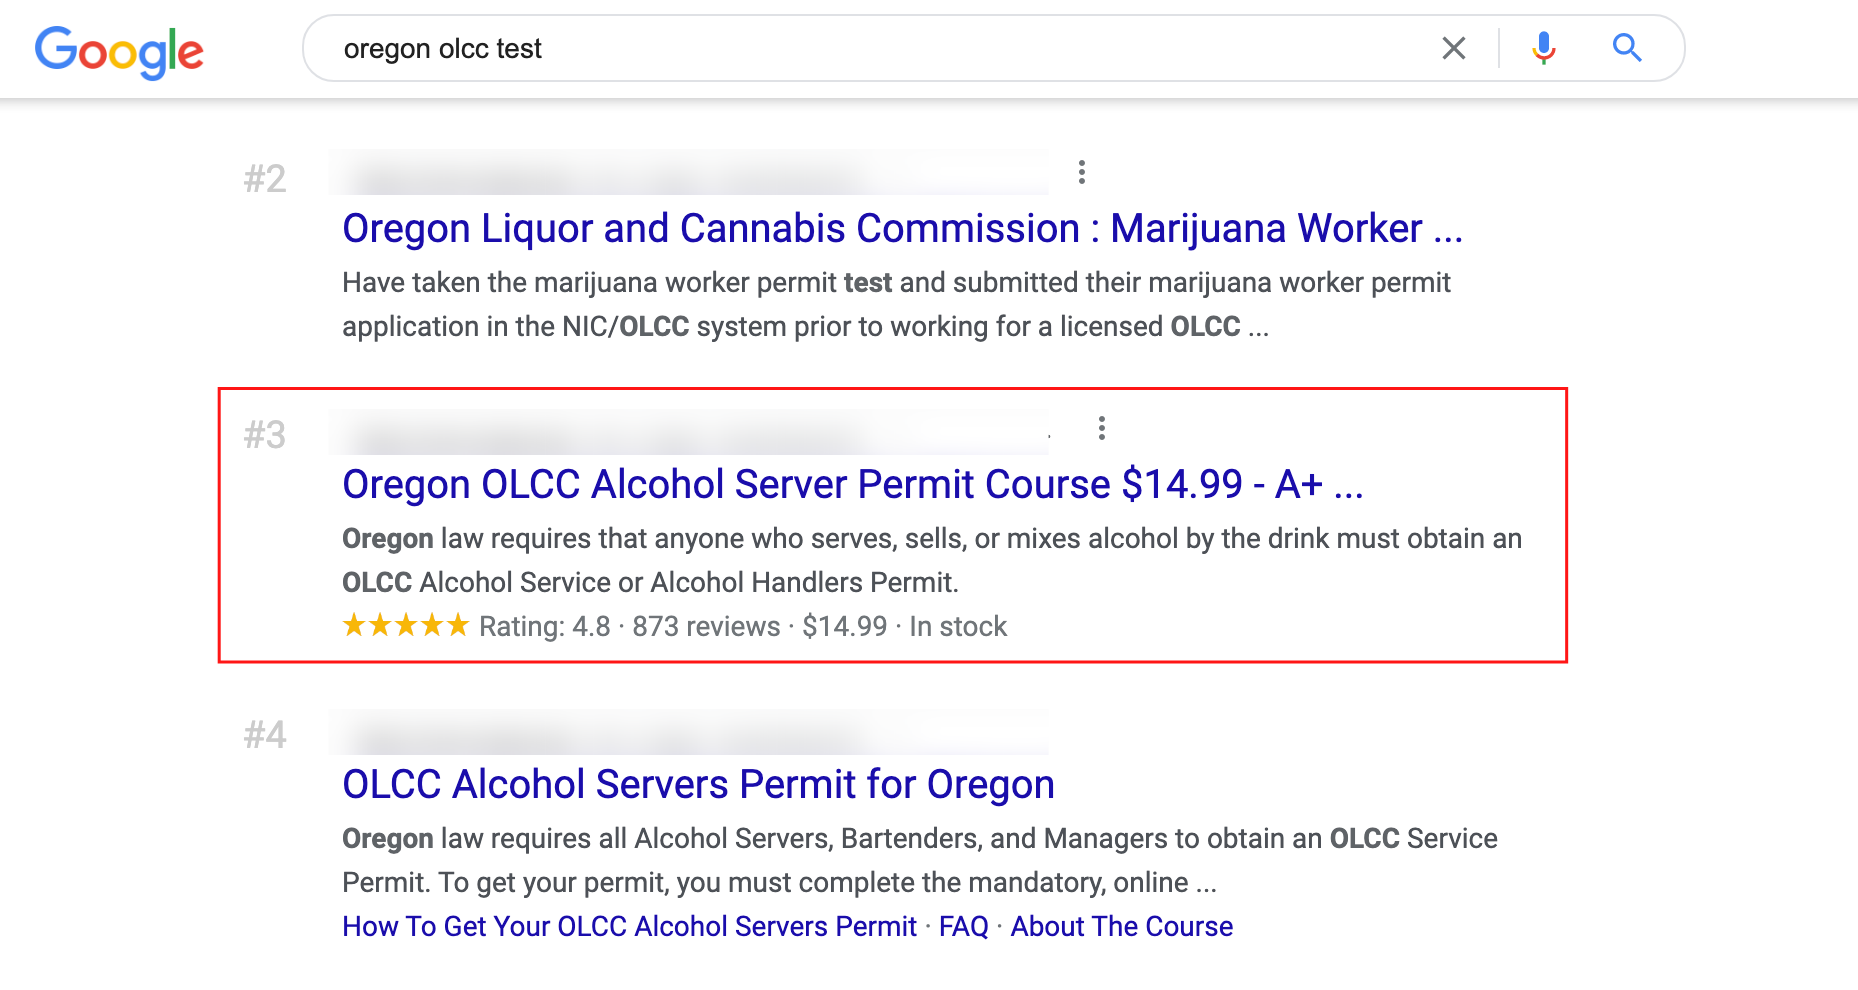This screenshot has width=1858, height=990.
Task: Open the three-dot menu on result #2
Action: pos(1083,173)
